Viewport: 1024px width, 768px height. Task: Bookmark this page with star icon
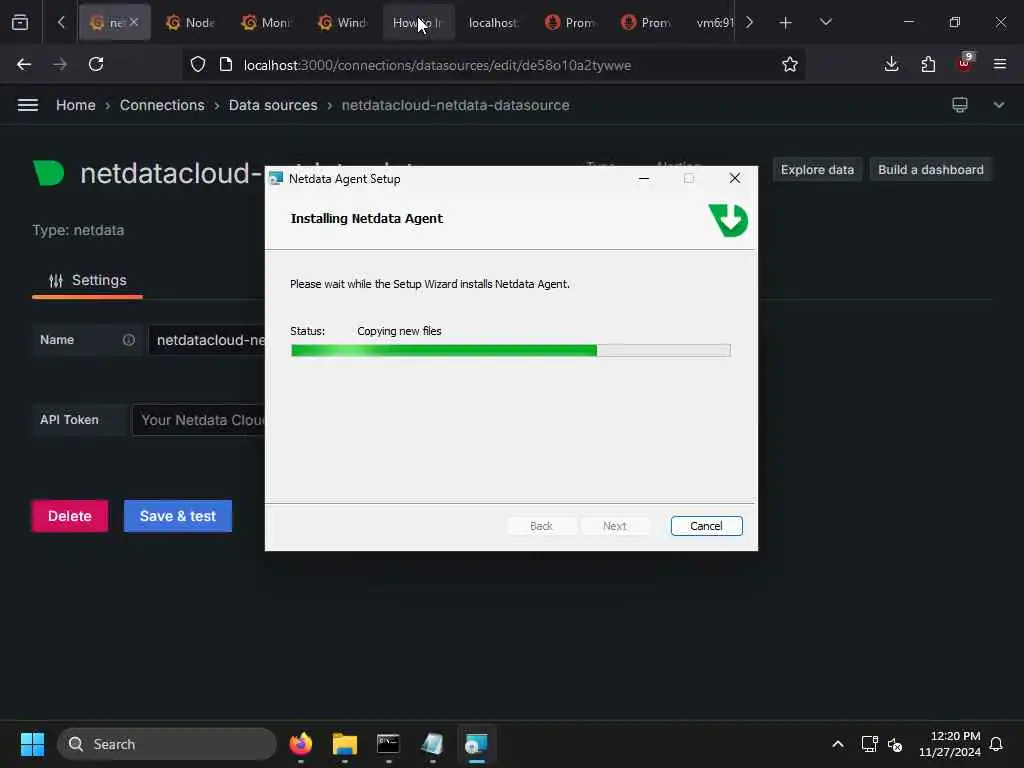(790, 65)
